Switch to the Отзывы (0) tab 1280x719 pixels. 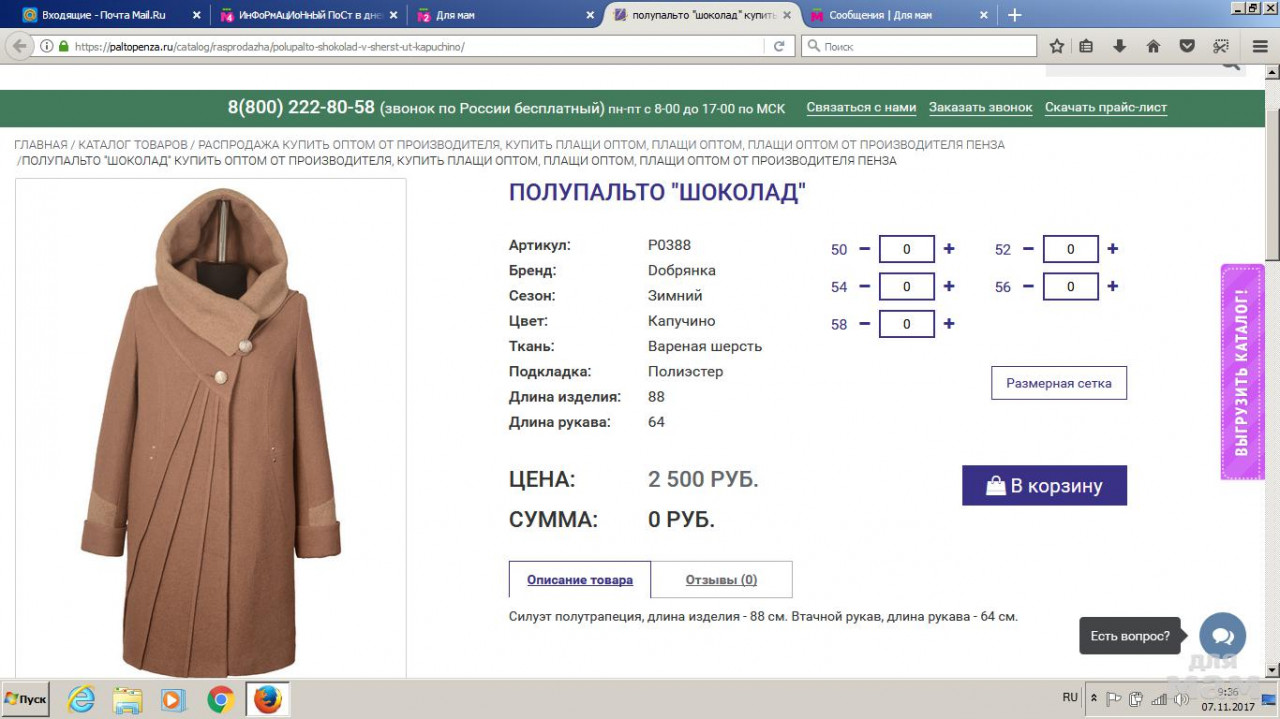point(721,580)
